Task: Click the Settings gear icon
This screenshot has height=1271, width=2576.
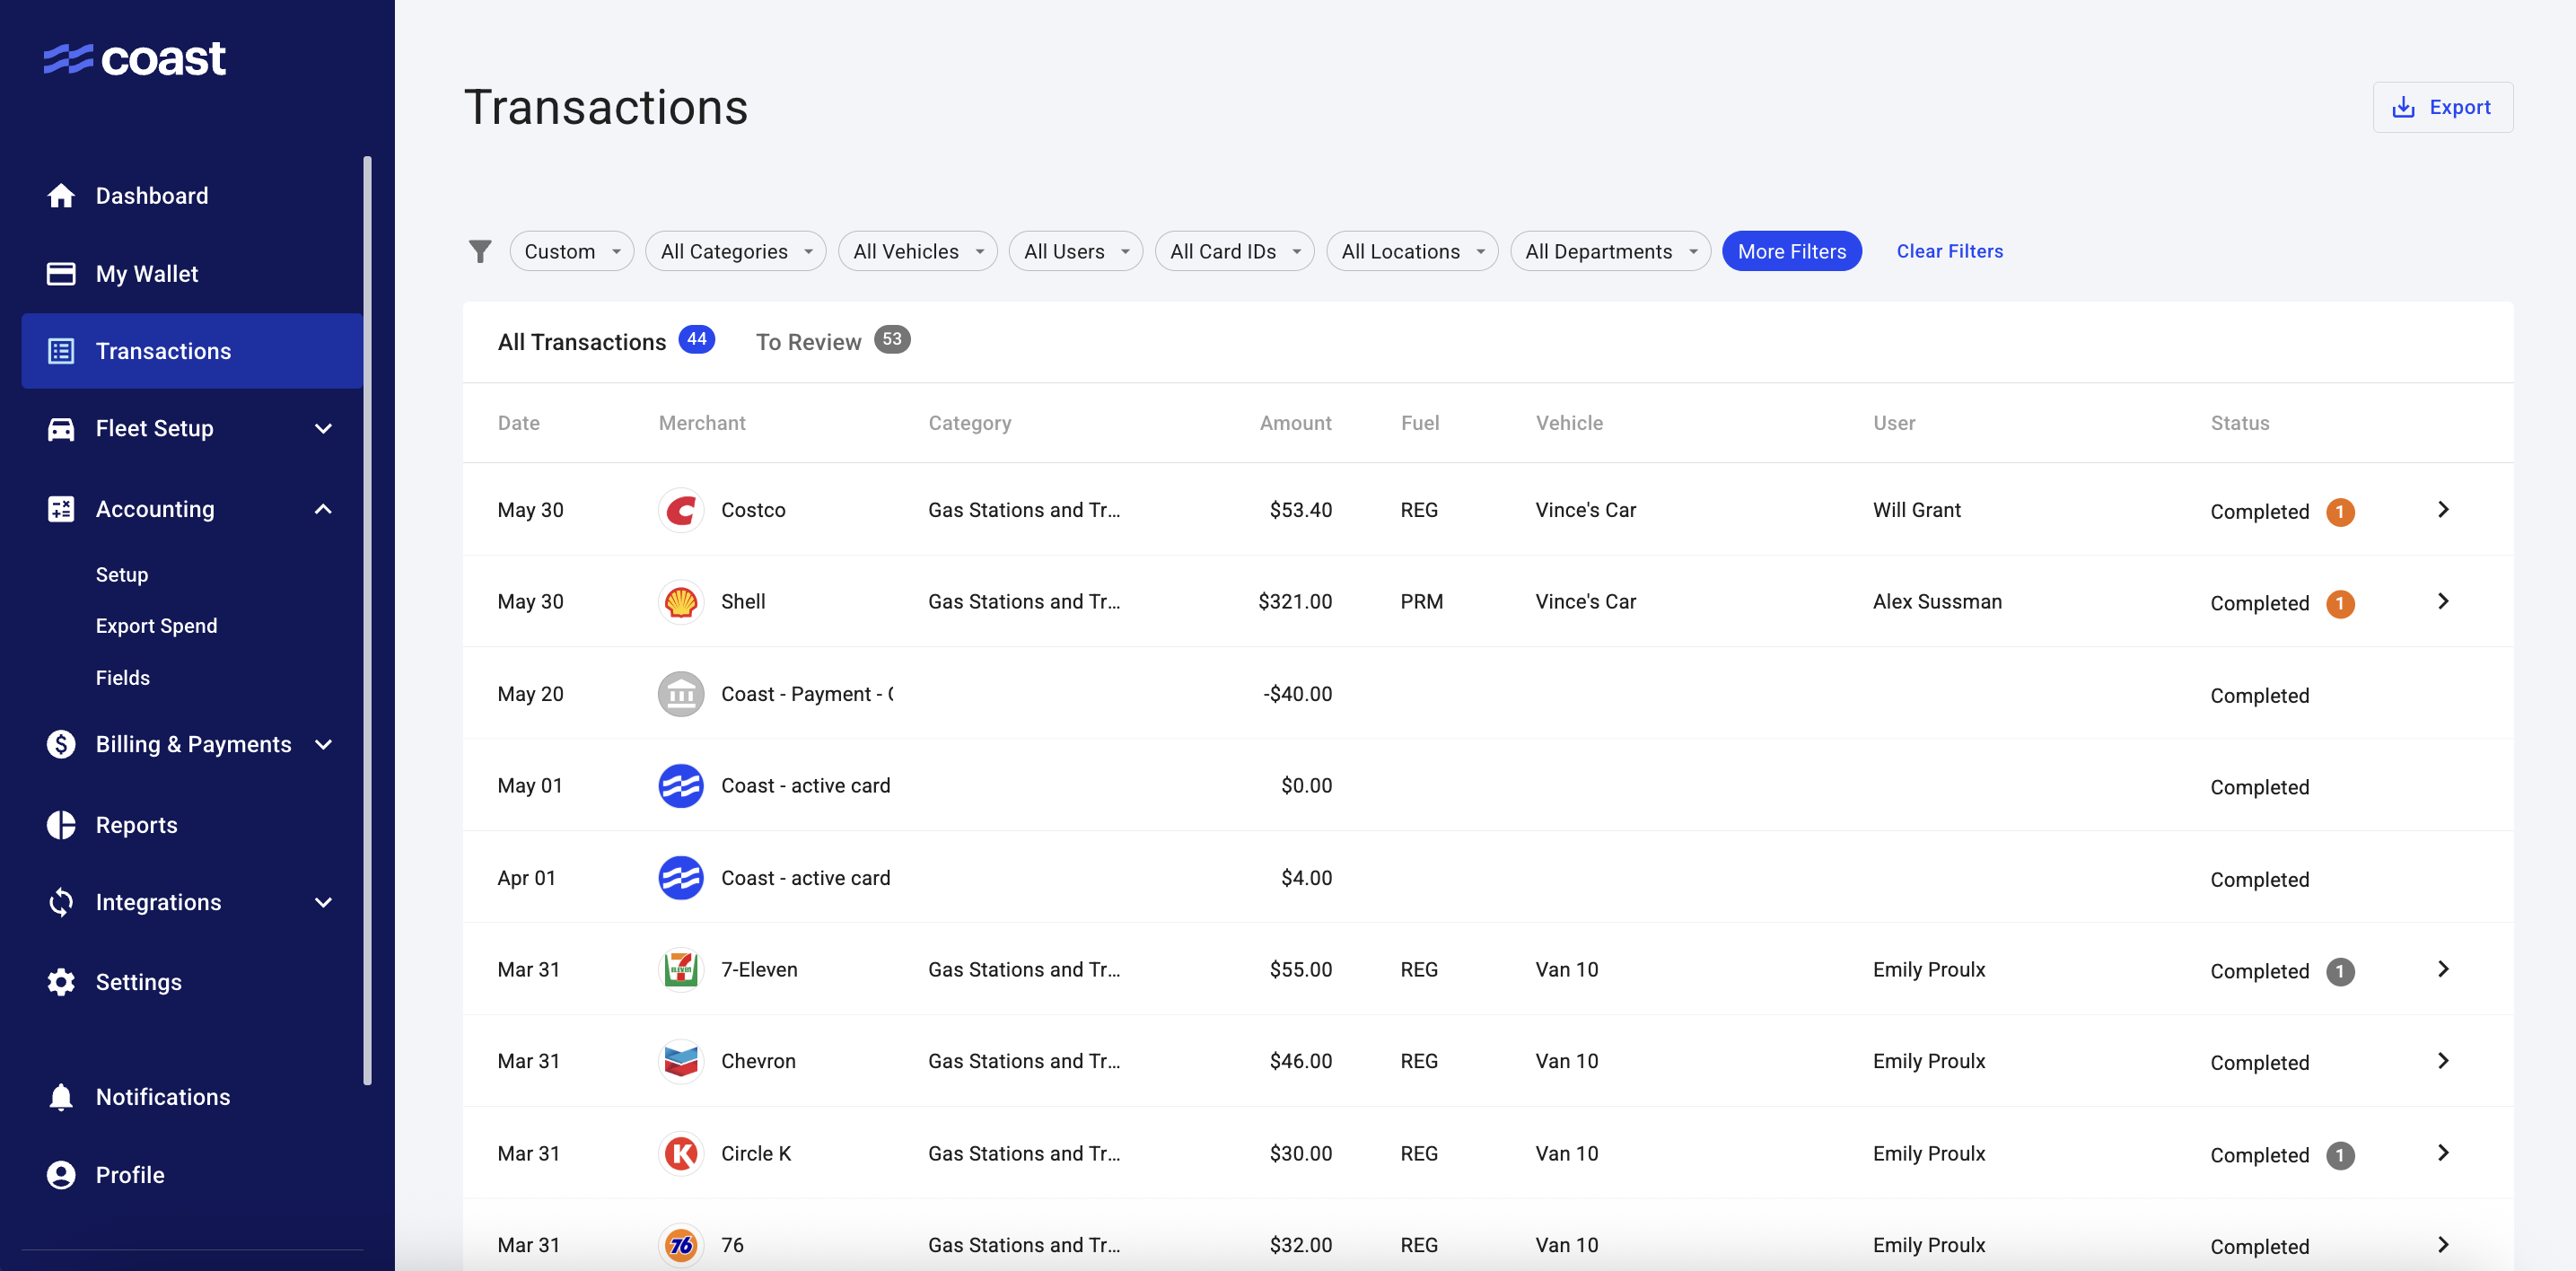Action: pyautogui.click(x=61, y=982)
